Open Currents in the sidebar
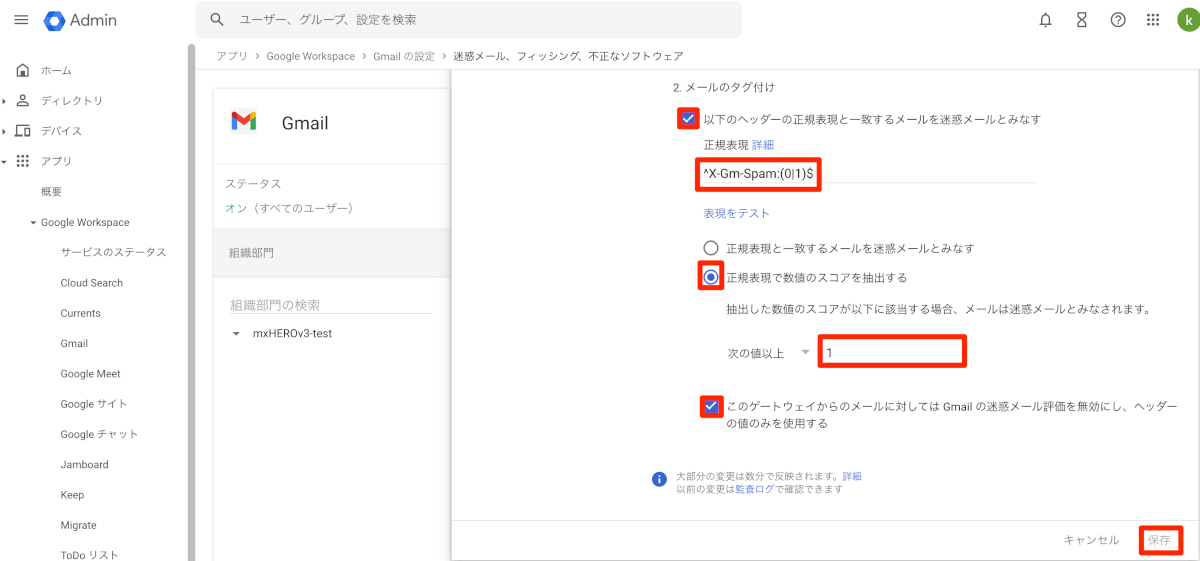This screenshot has height=561, width=1200. (x=81, y=313)
